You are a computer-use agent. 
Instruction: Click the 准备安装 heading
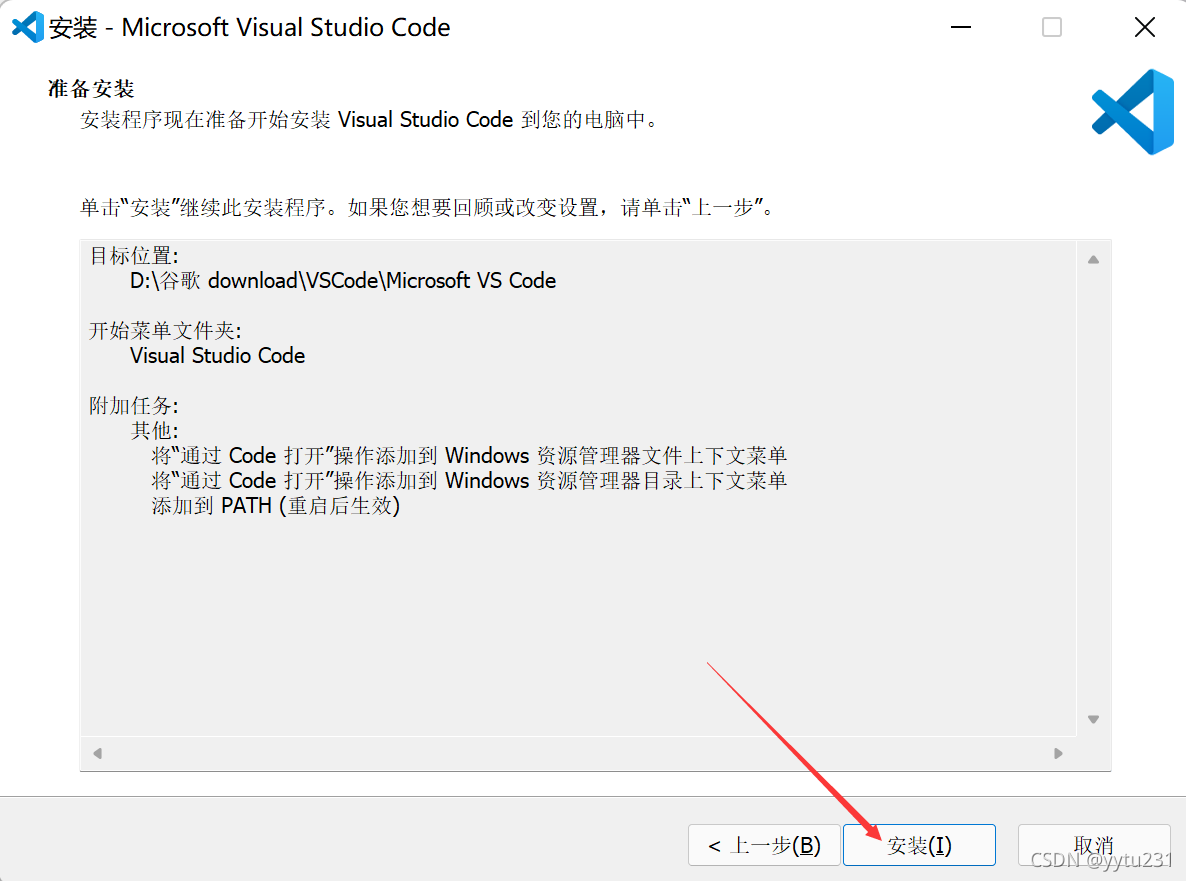point(92,88)
